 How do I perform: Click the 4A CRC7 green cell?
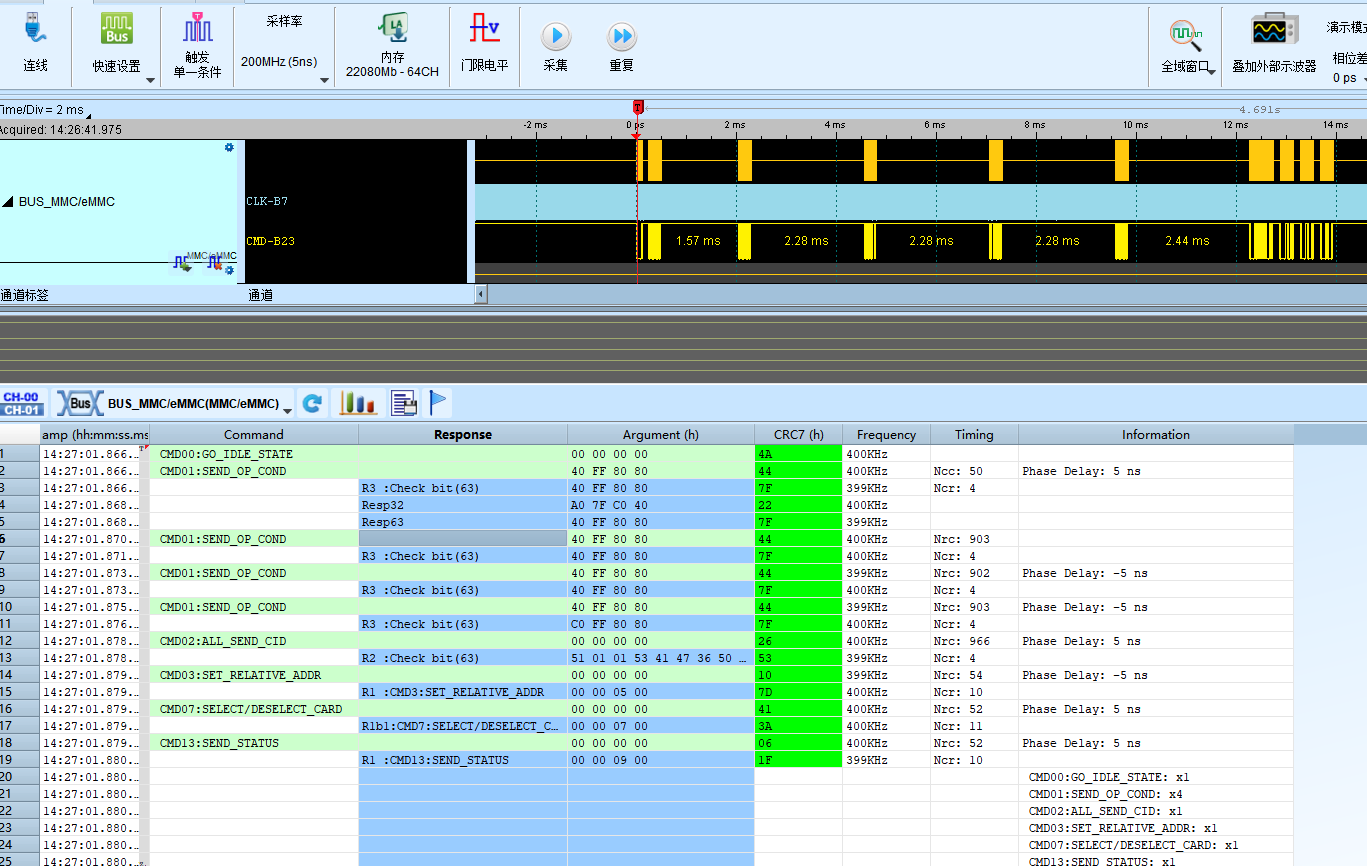click(x=799, y=454)
